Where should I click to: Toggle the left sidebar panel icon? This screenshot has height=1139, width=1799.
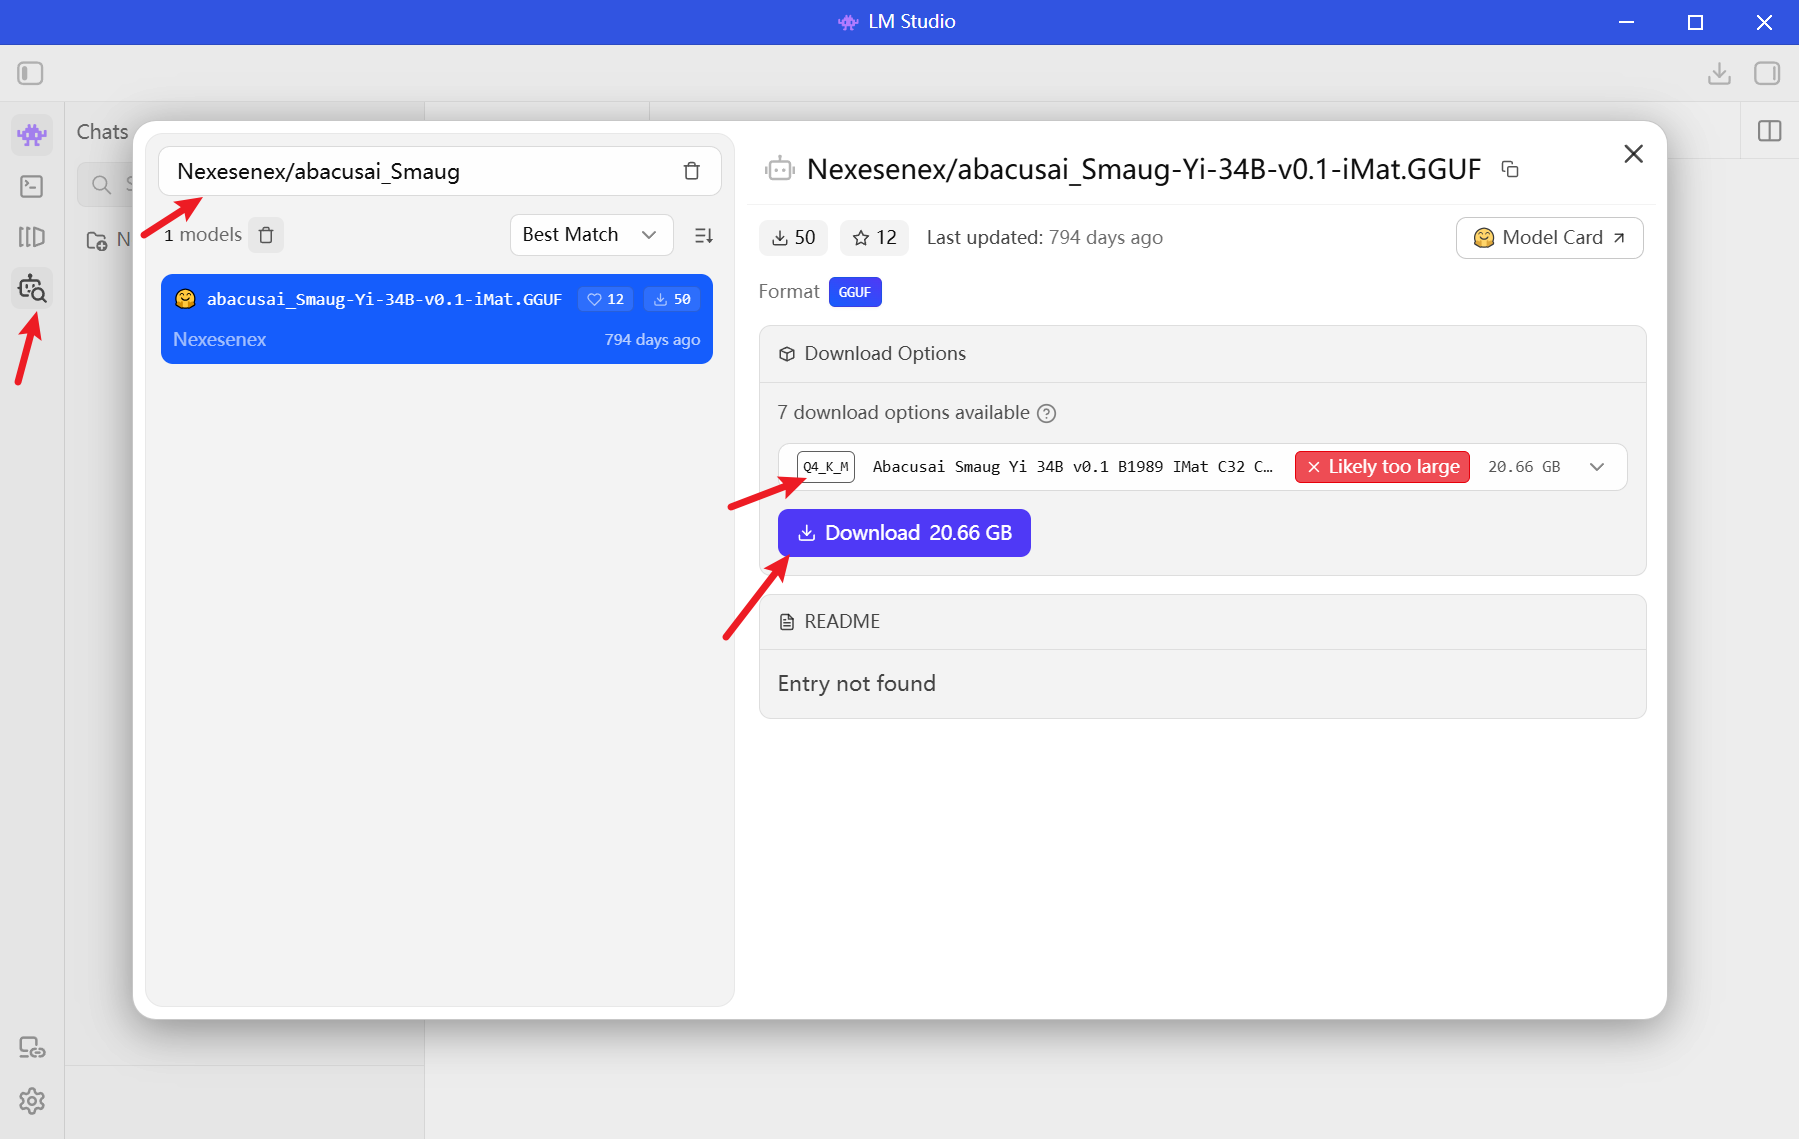tap(30, 73)
